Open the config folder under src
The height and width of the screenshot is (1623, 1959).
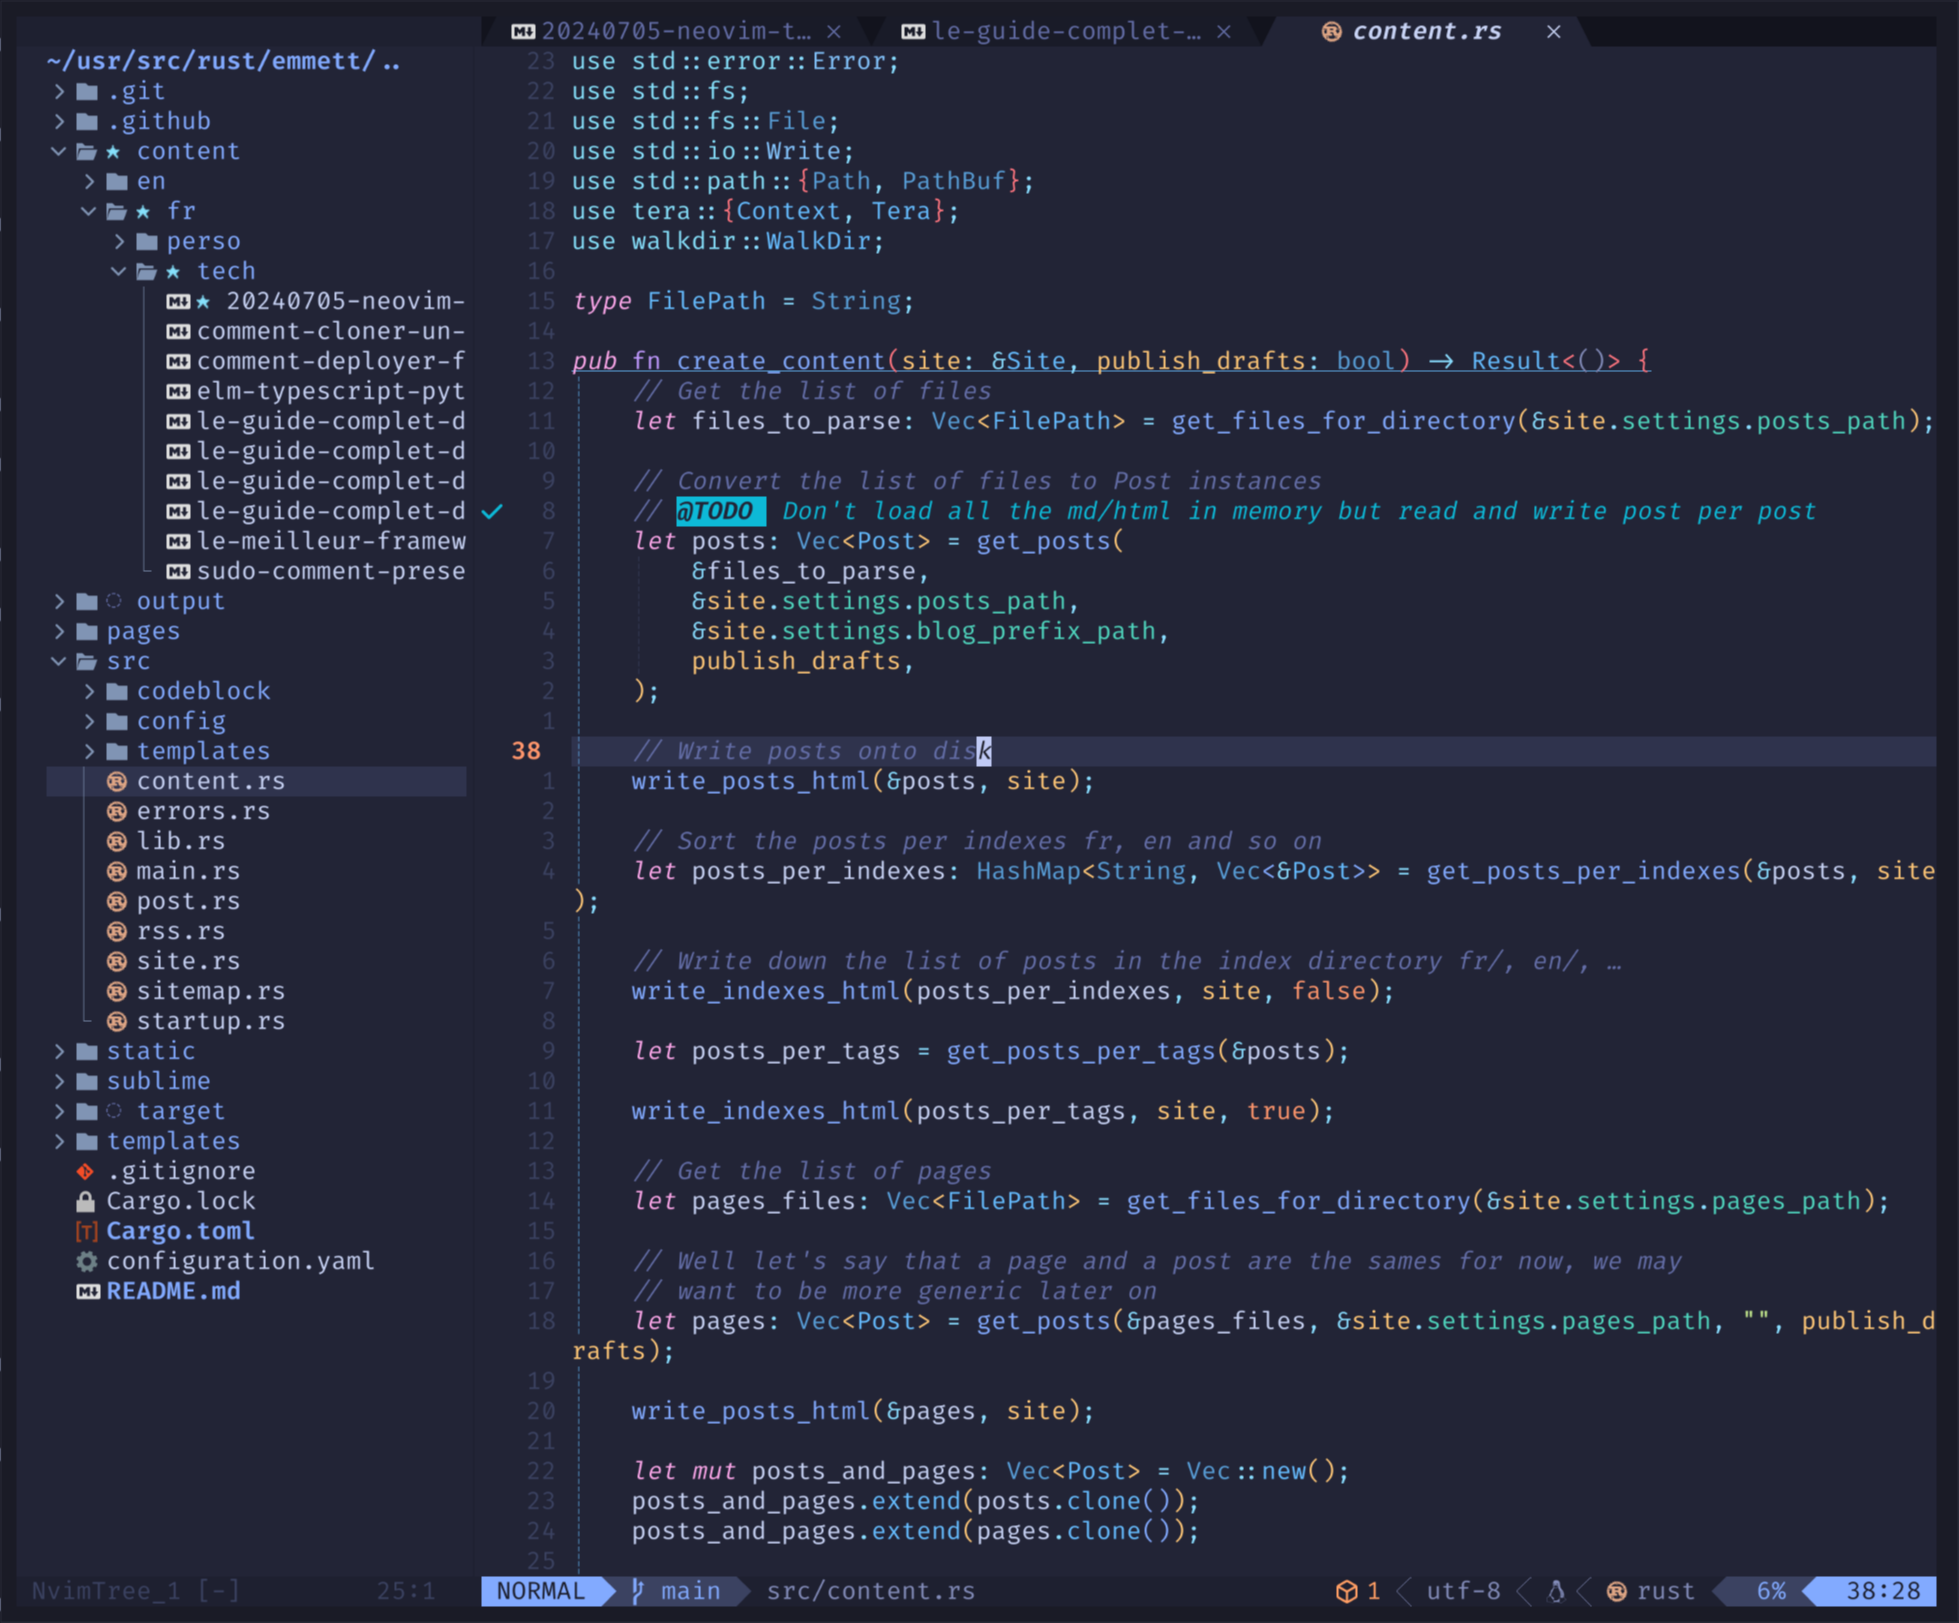181,721
